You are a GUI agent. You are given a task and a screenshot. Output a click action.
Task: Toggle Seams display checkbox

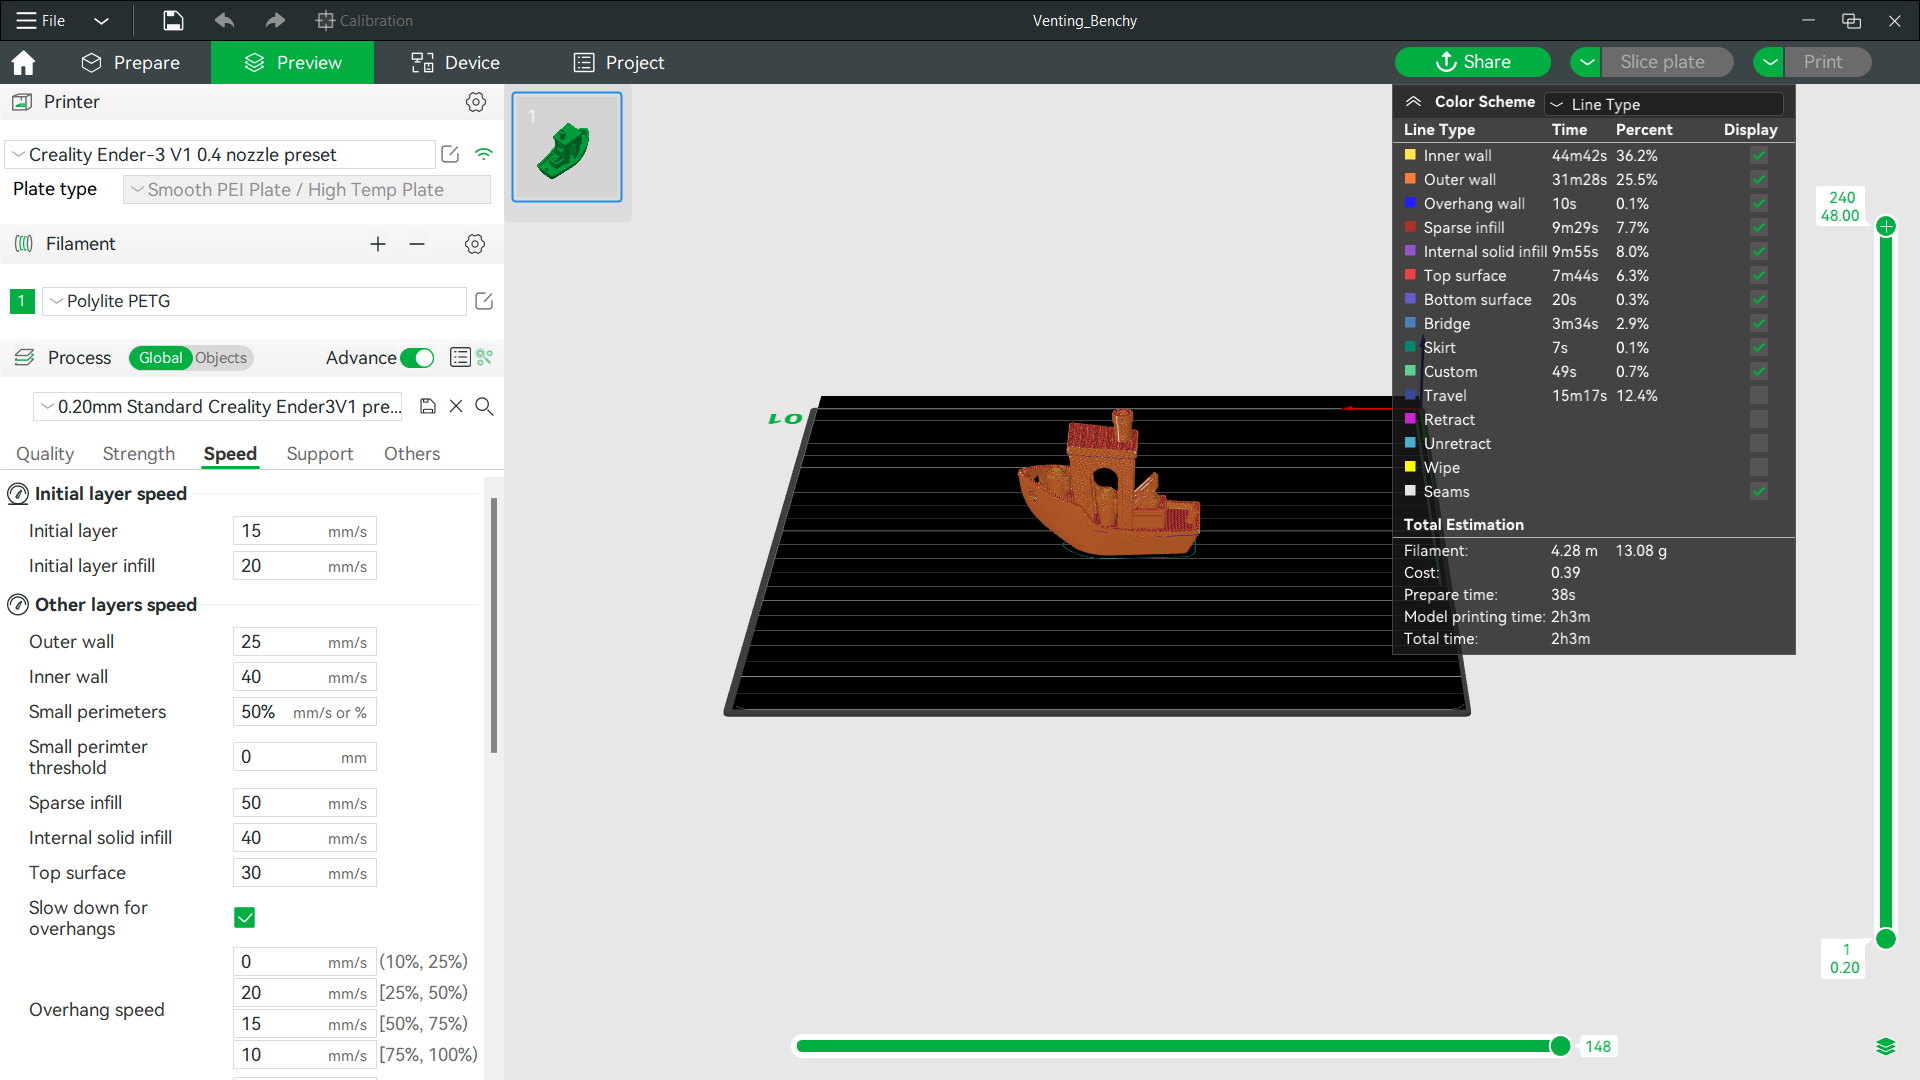tap(1759, 492)
